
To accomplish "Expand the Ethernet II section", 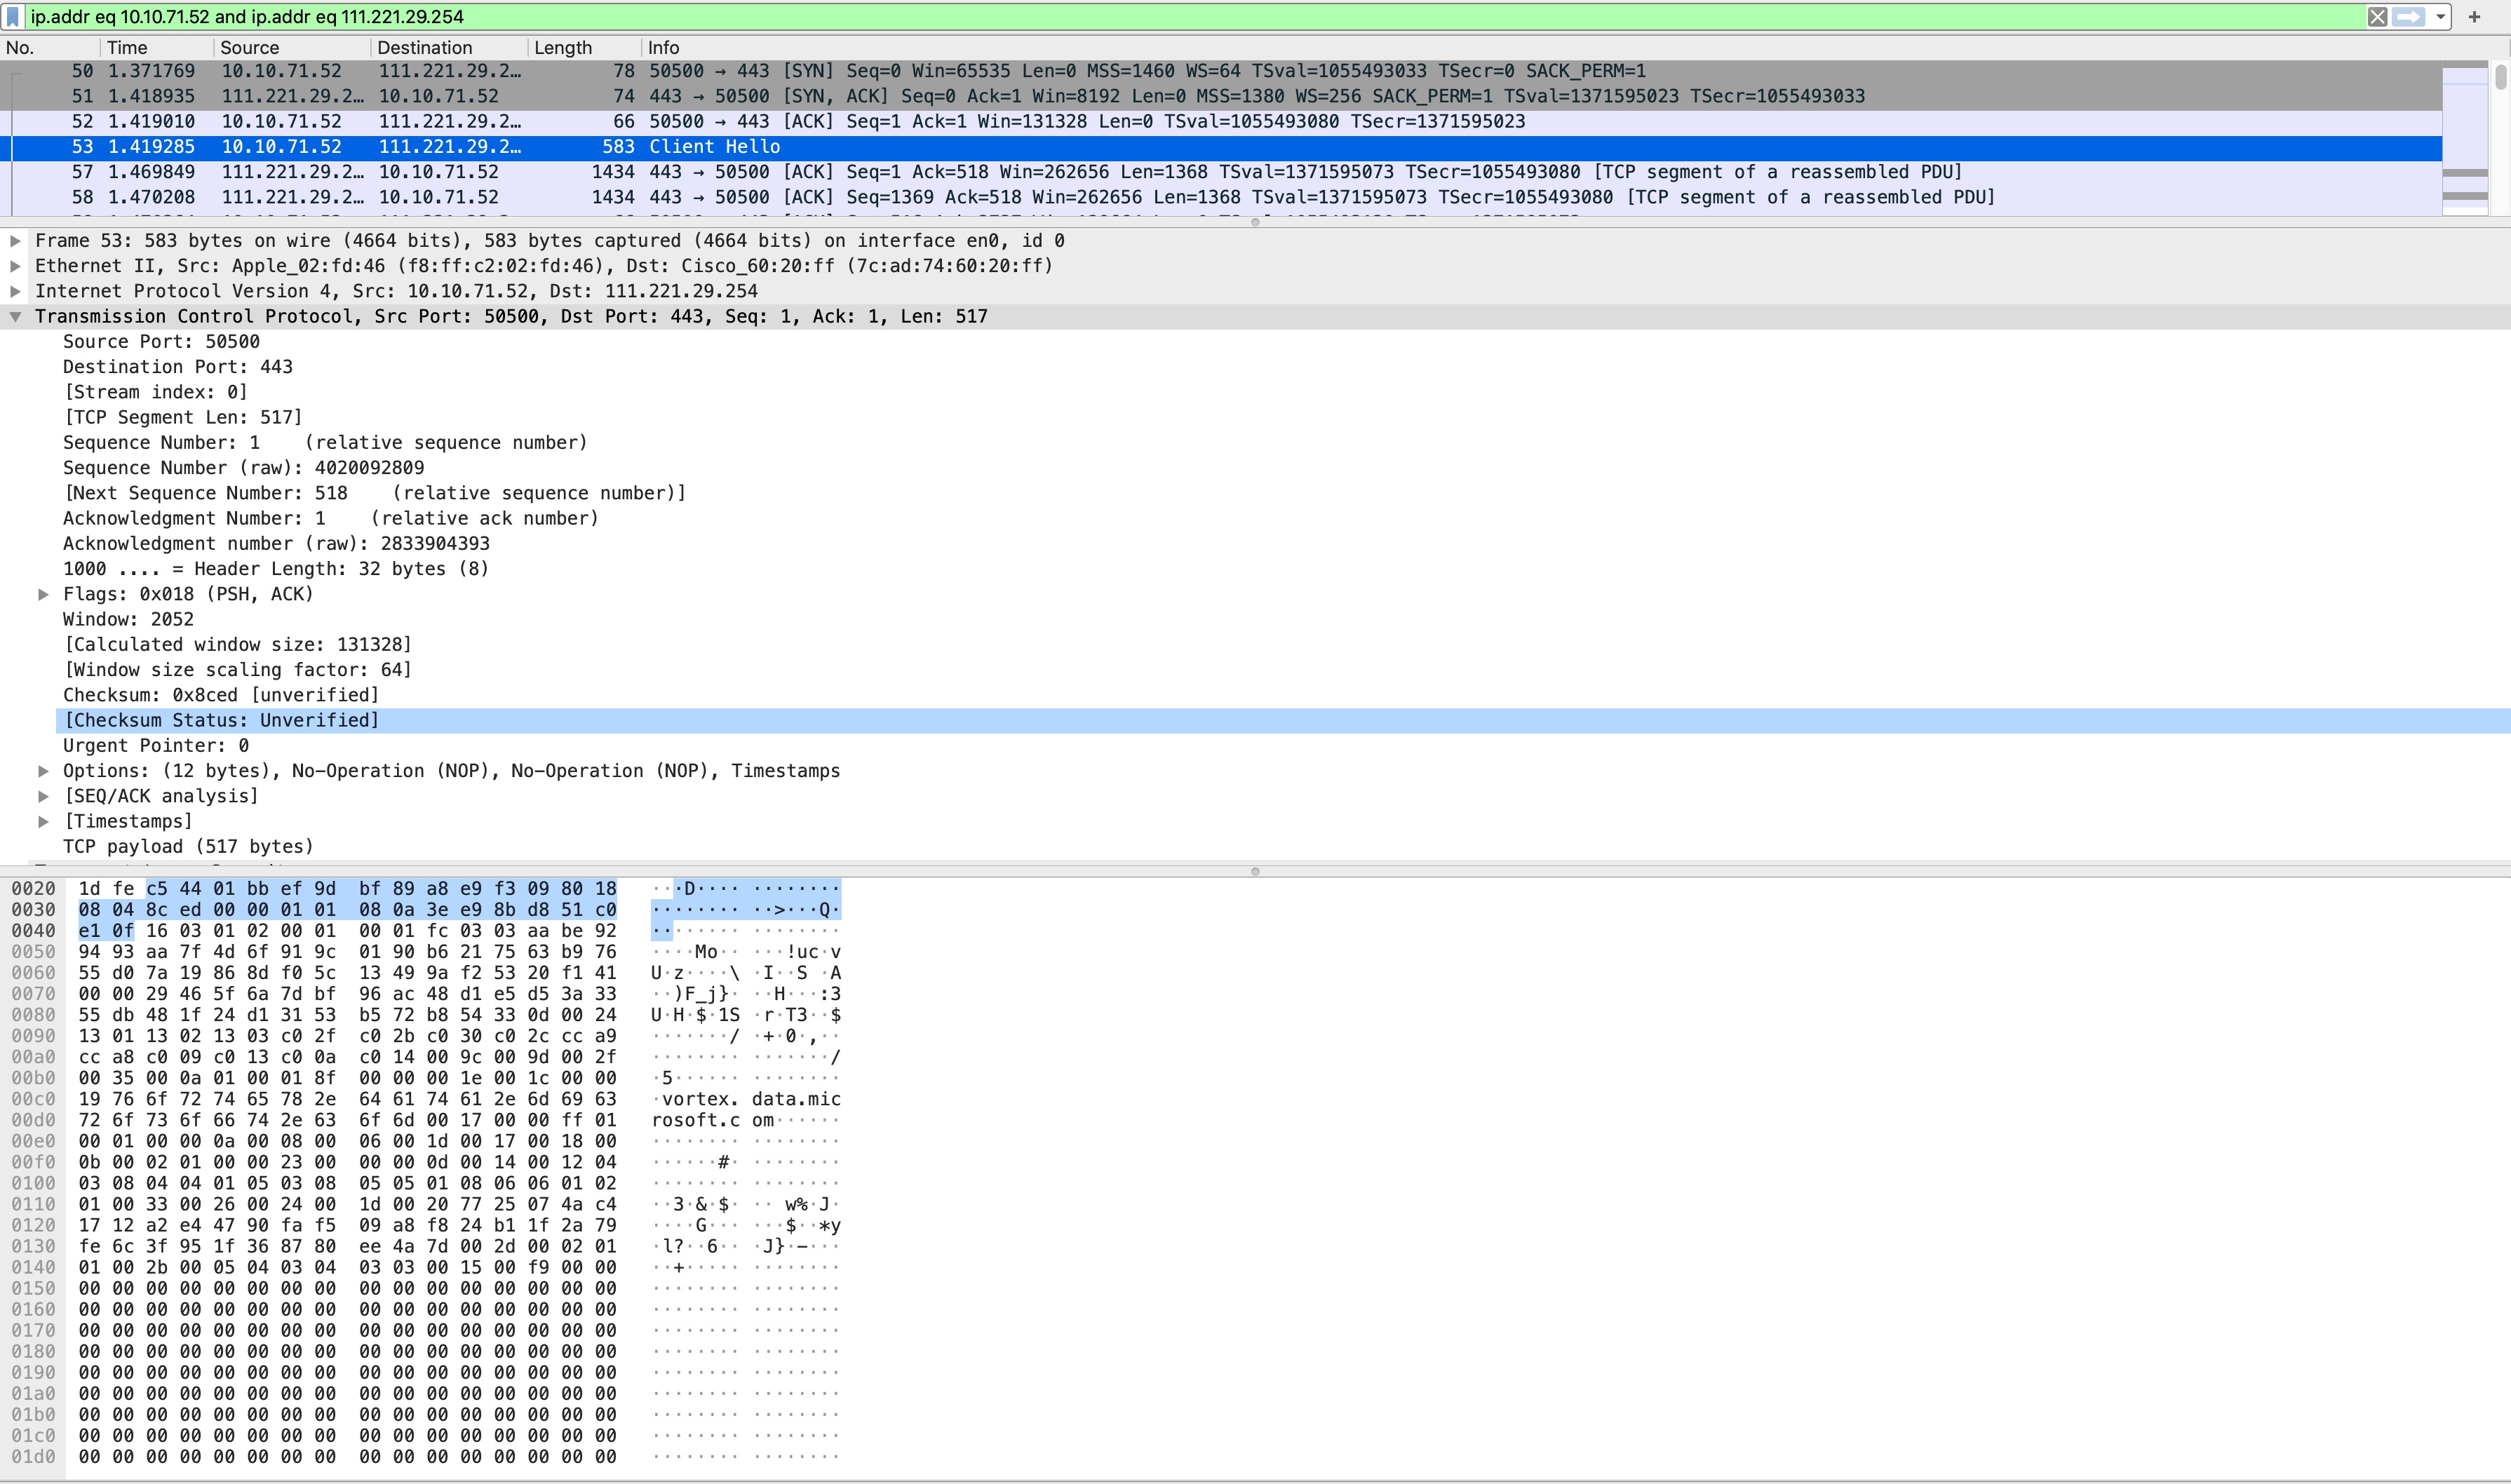I will click(x=15, y=266).
